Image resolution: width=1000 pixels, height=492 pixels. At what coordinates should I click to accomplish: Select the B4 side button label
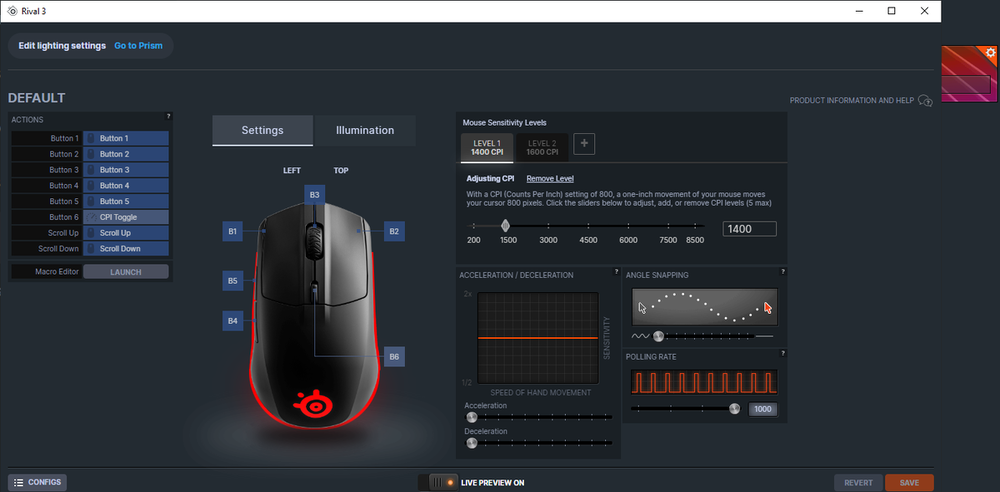click(233, 321)
